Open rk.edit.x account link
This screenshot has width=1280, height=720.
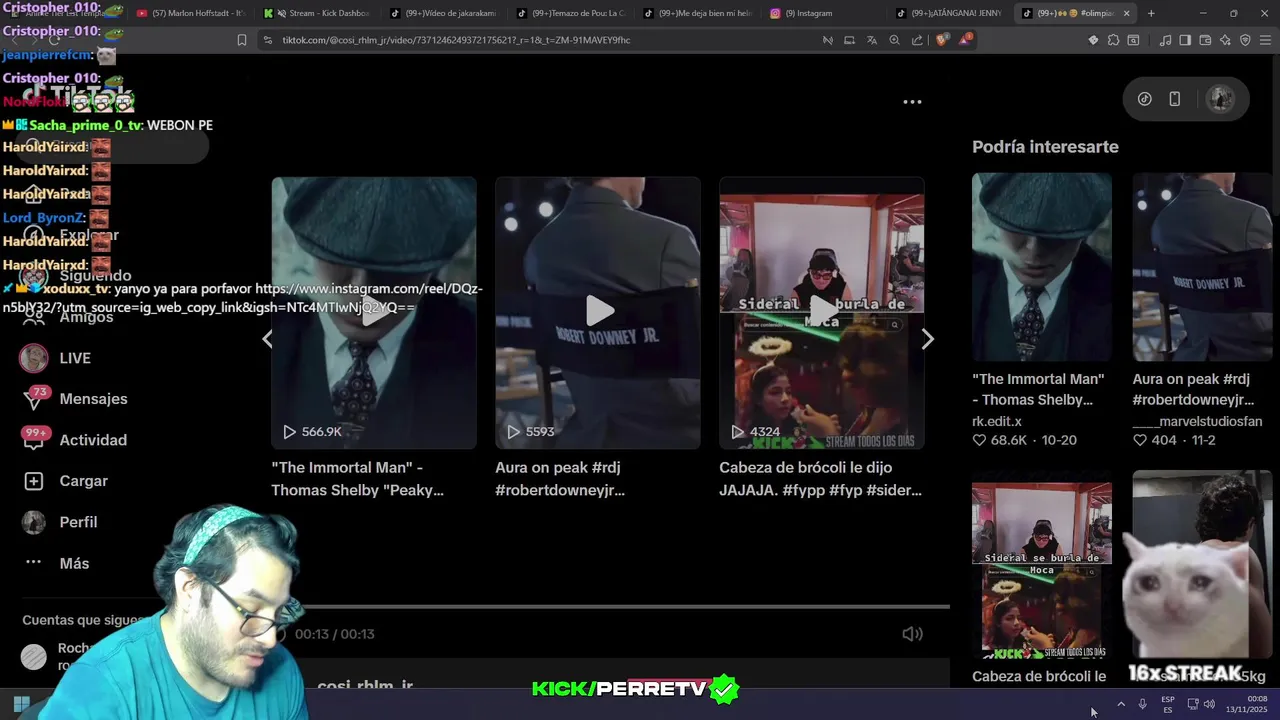[x=997, y=421]
